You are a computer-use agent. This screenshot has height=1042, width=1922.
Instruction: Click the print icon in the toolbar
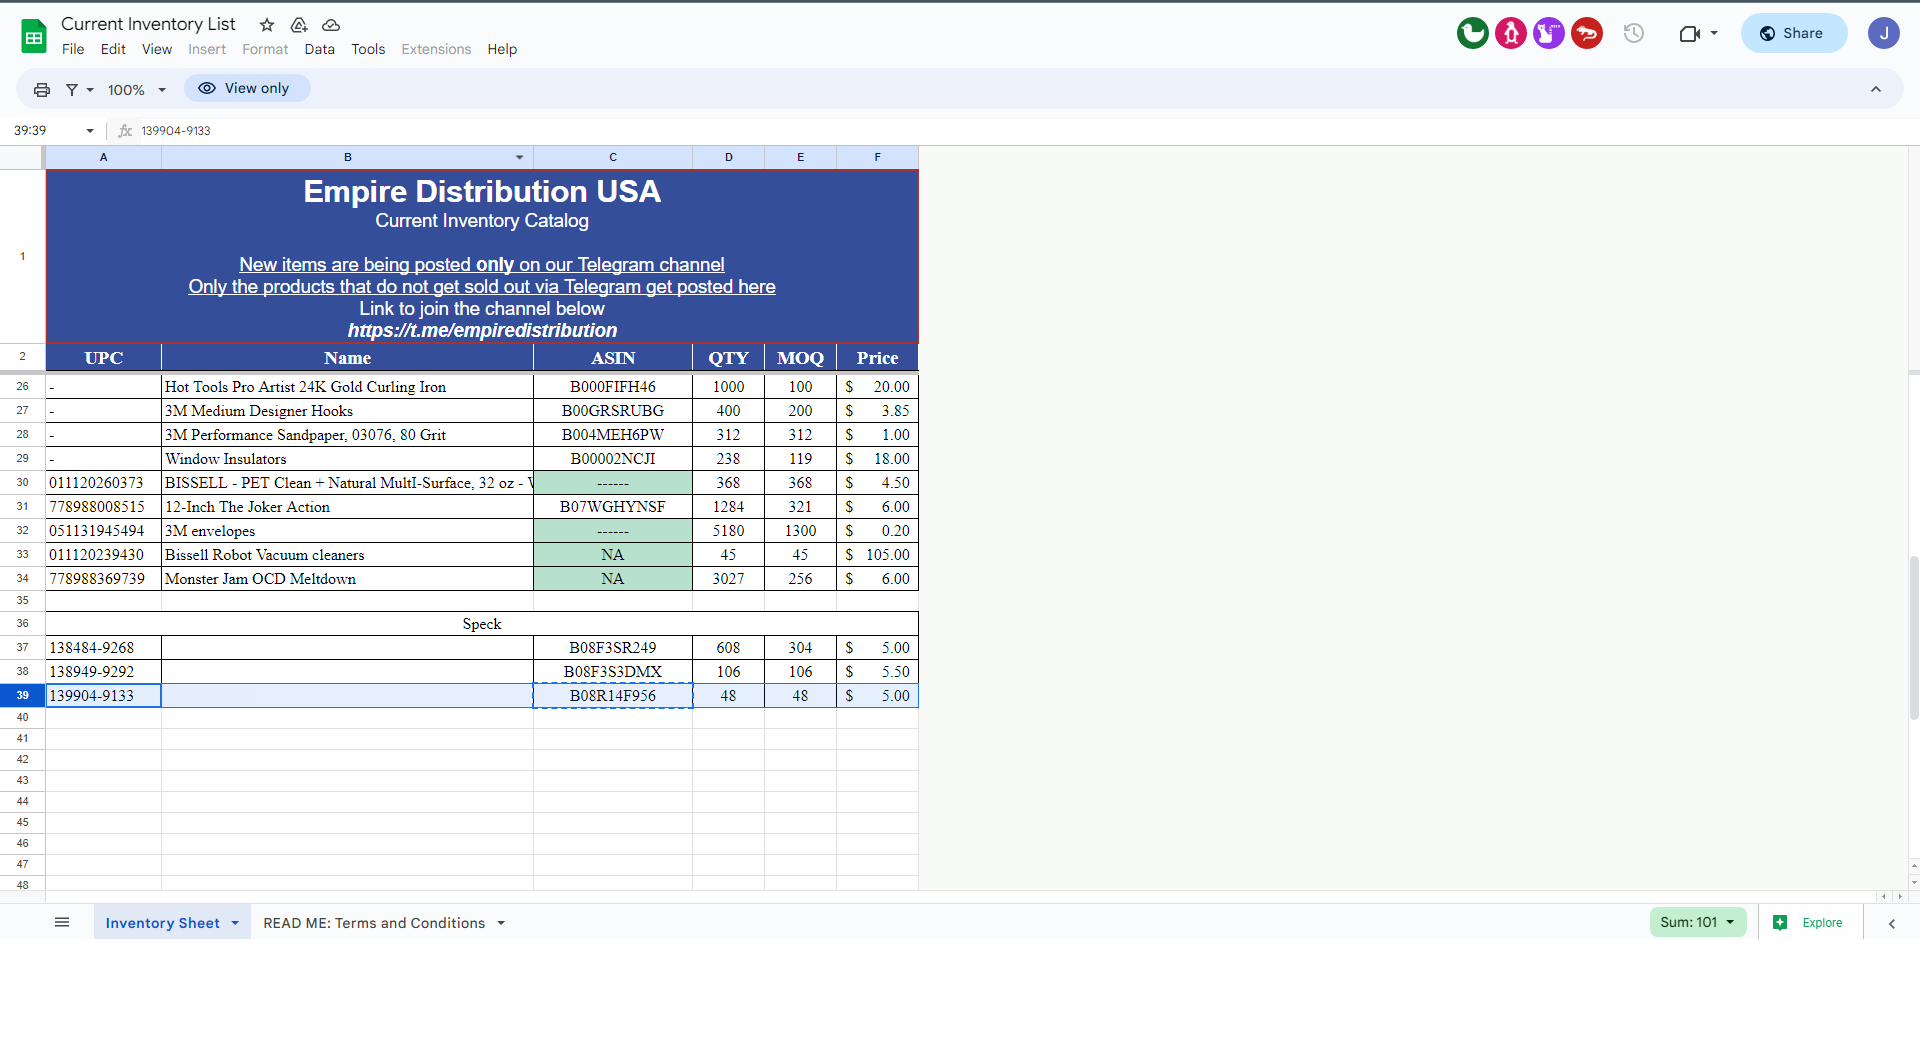[42, 90]
